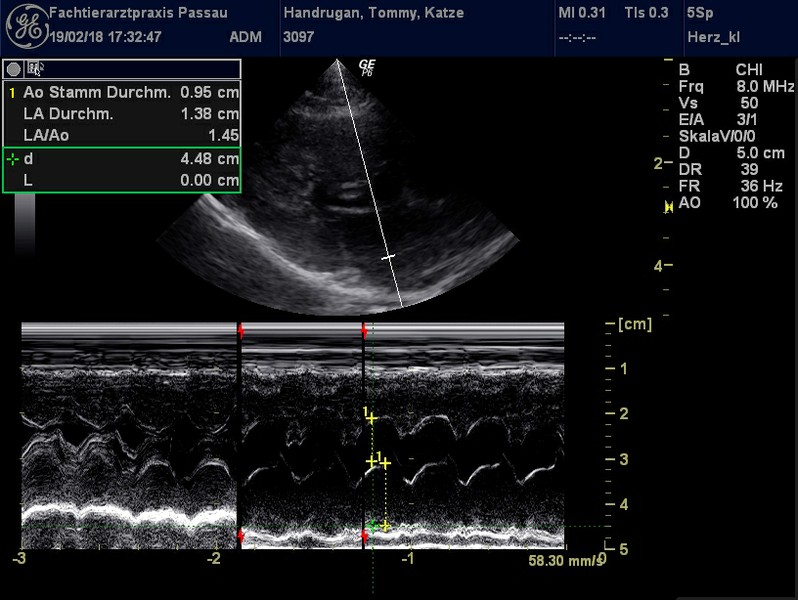
Task: Click the yellow 1 index beside Ao Stamm Durchm.
Action: [12, 93]
